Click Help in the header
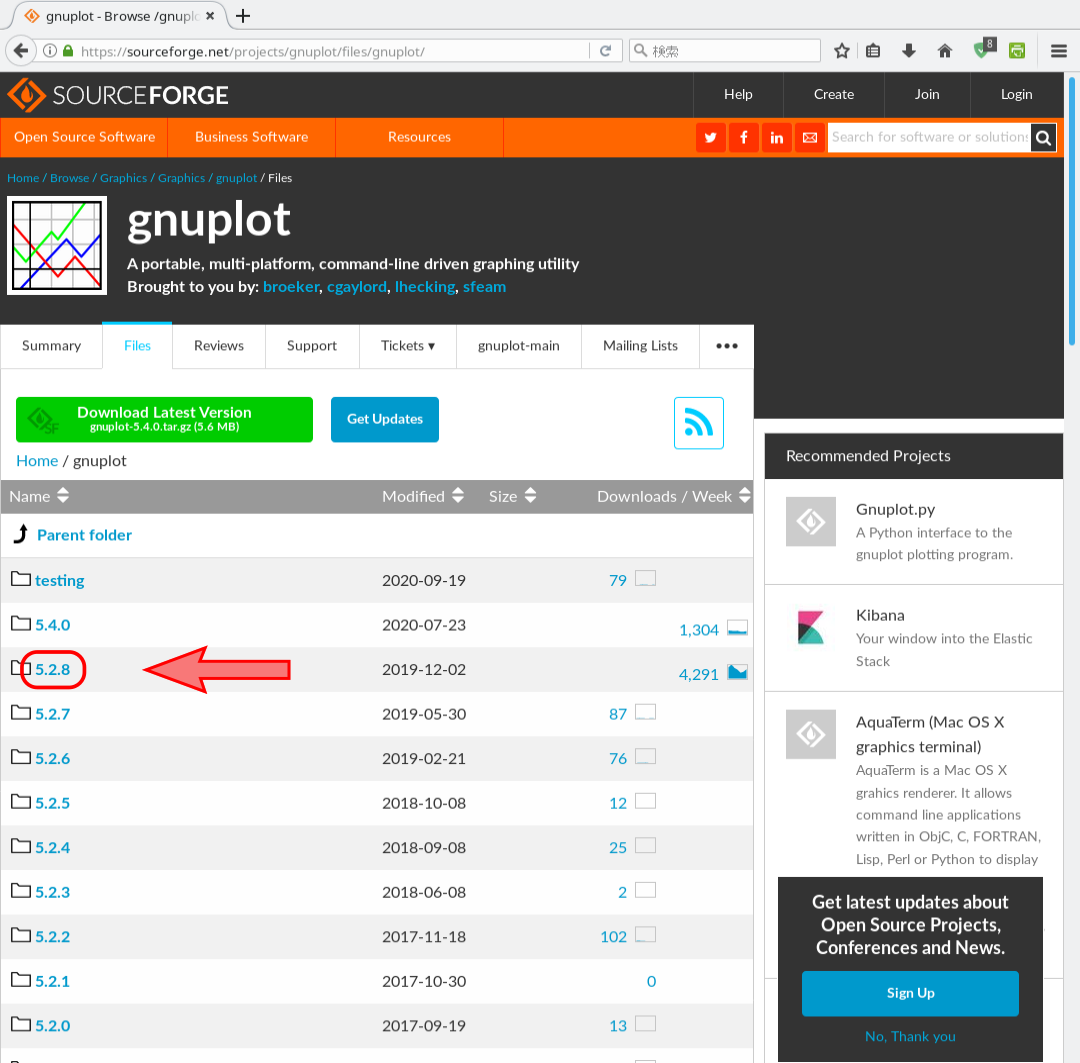The width and height of the screenshot is (1080, 1063). click(x=738, y=94)
